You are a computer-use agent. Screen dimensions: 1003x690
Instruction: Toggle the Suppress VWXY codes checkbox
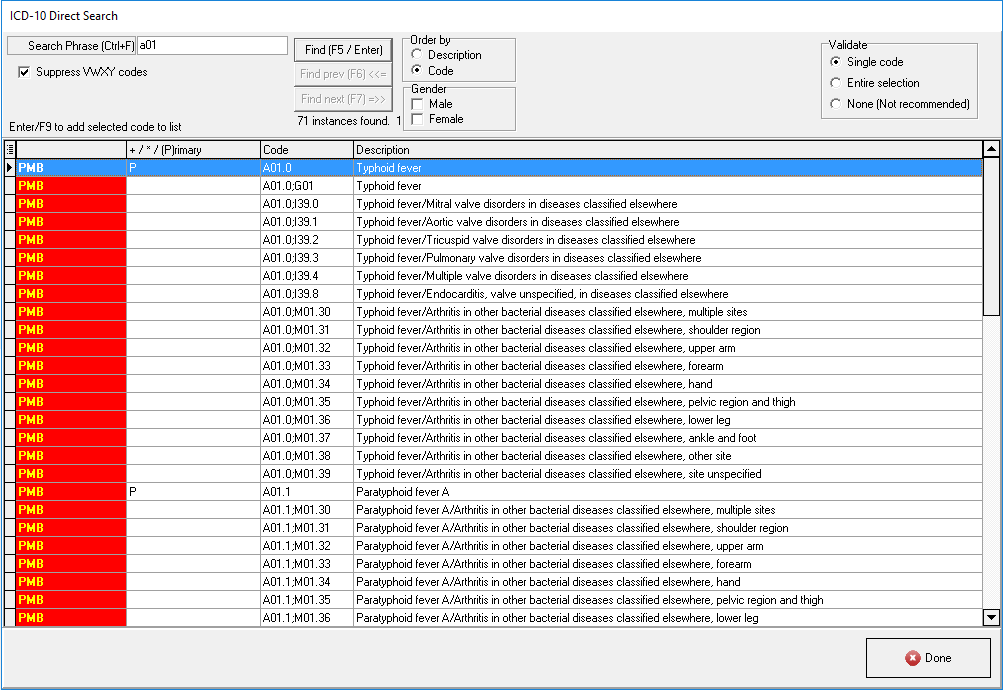click(24, 72)
